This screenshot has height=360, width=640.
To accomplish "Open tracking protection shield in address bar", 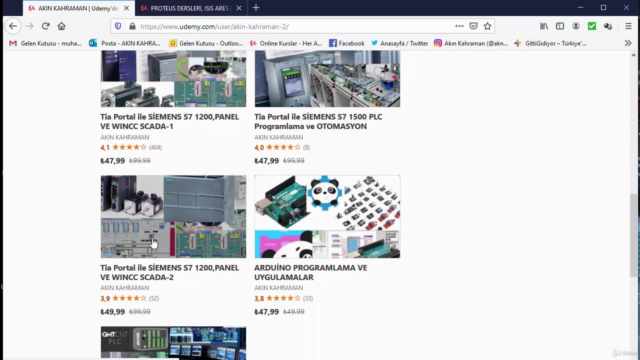I will point(118,27).
